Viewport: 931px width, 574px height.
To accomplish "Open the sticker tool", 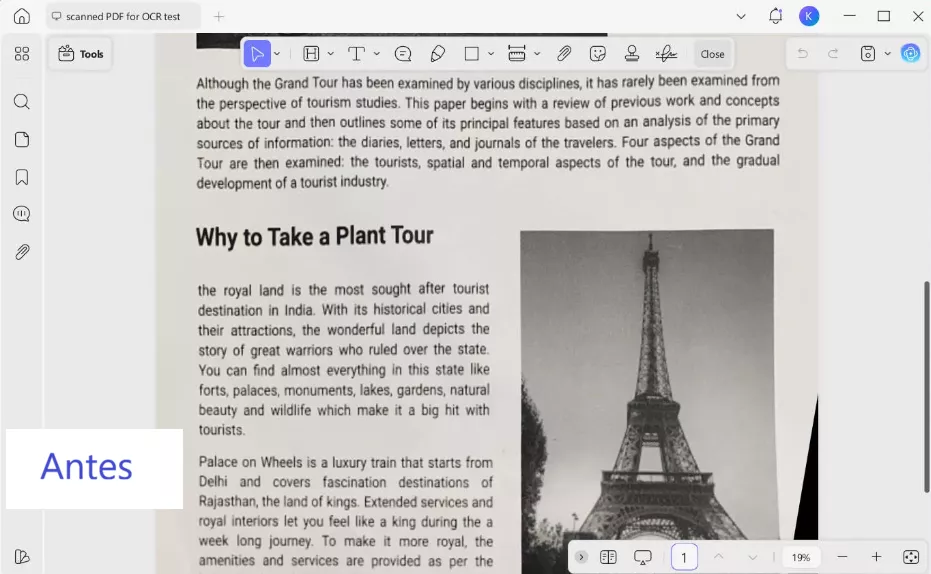I will tap(598, 54).
